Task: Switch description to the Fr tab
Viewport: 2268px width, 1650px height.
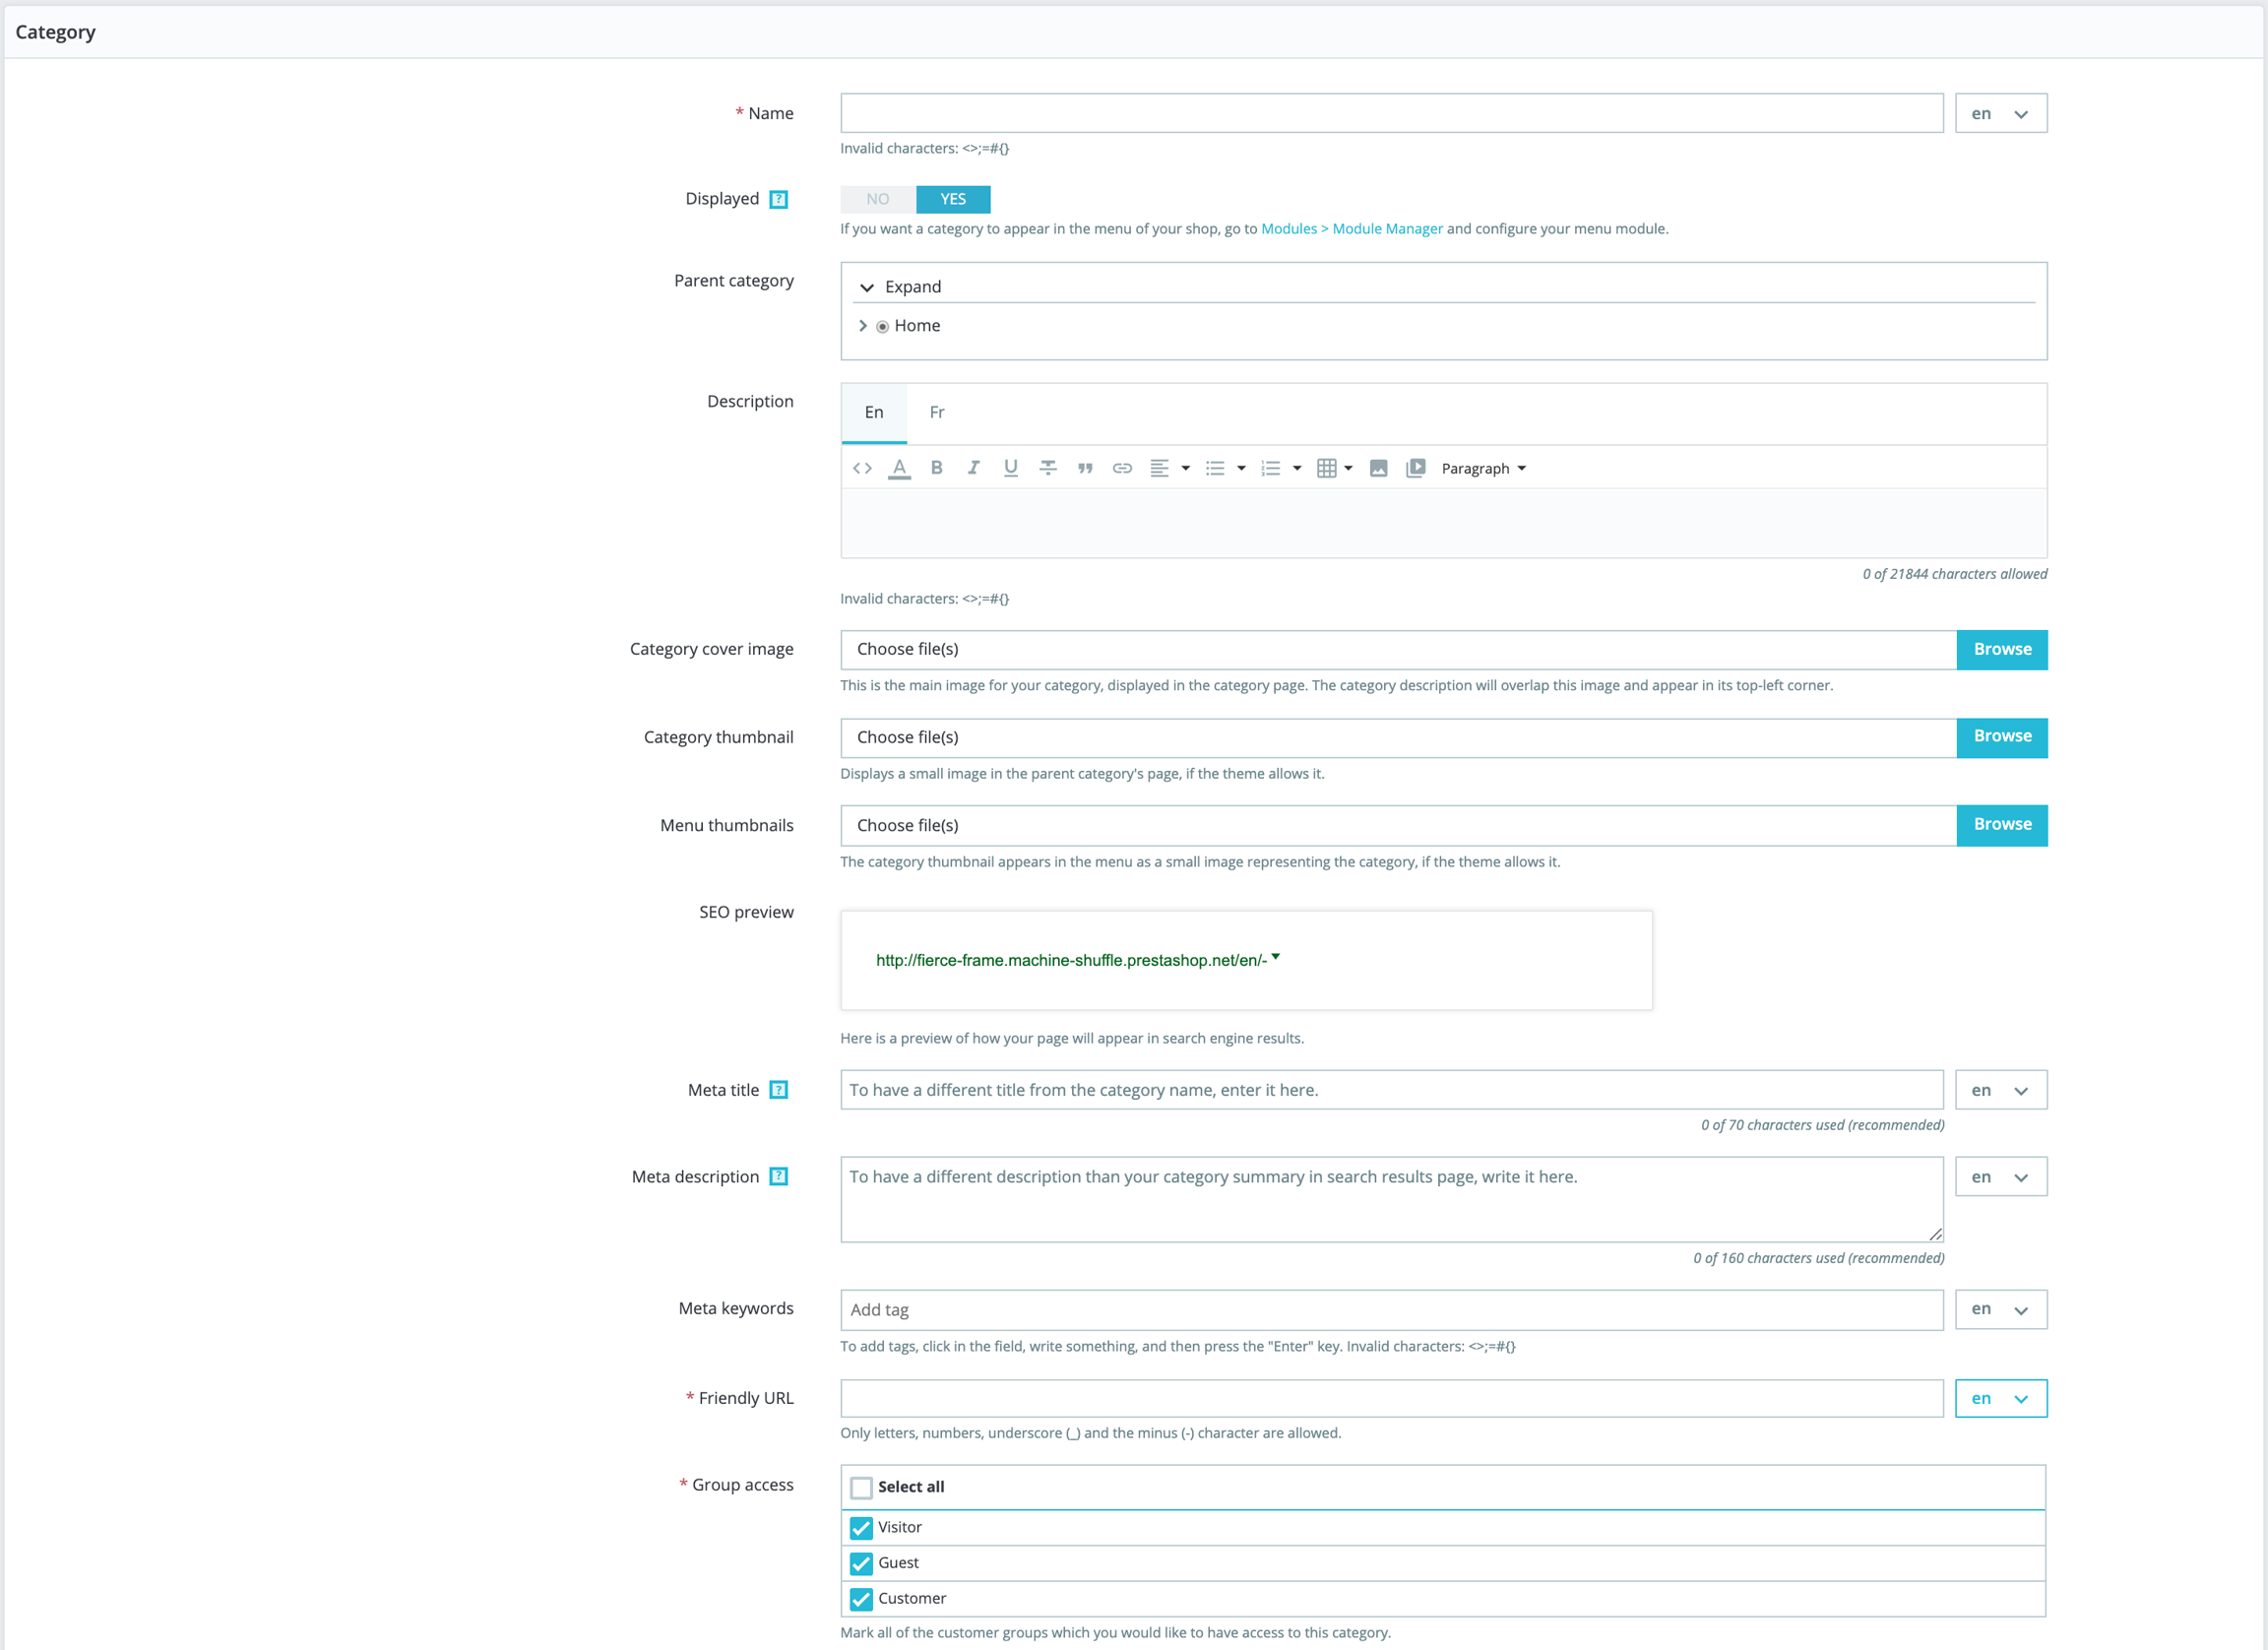Action: pyautogui.click(x=936, y=412)
